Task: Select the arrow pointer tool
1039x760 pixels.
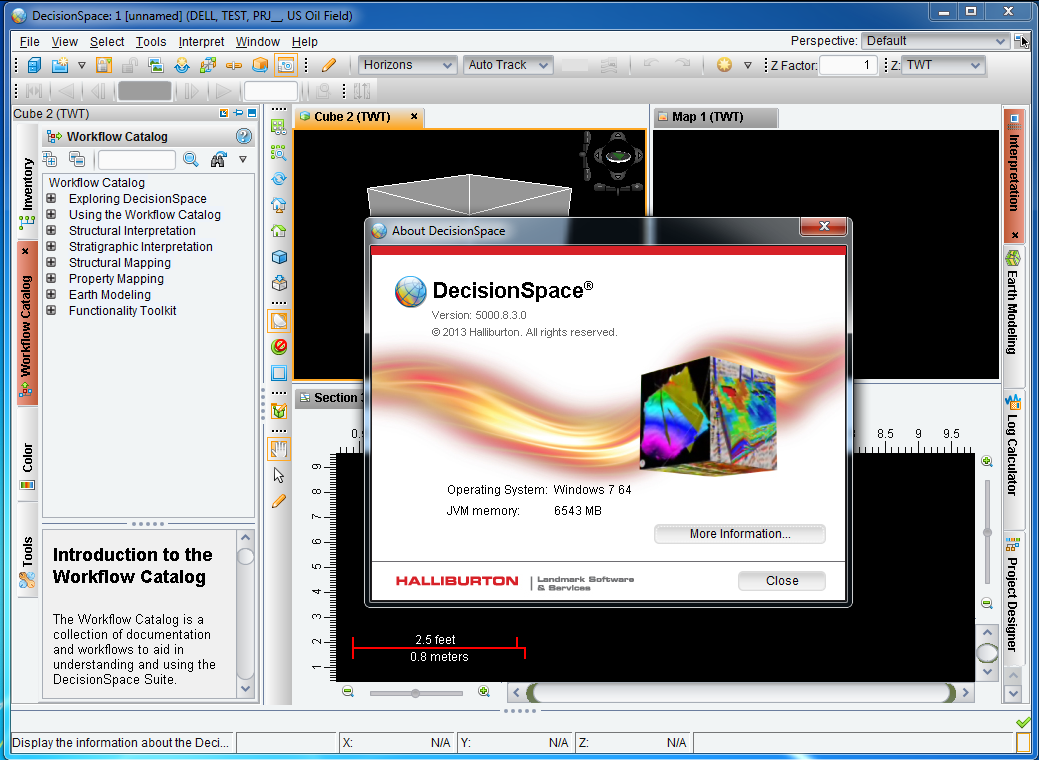Action: tap(279, 475)
